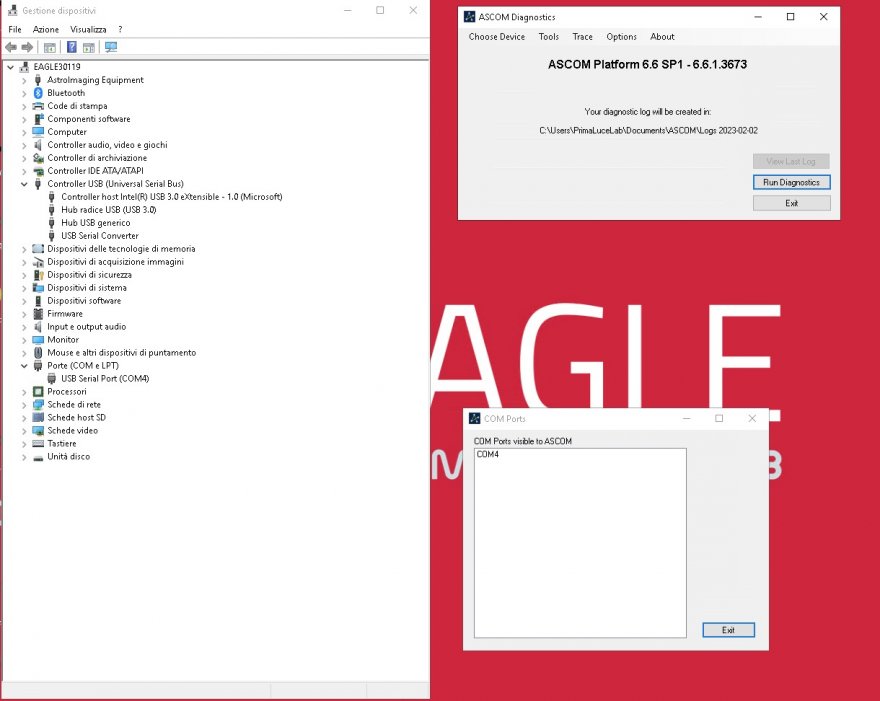Expand AstroImaging Equipment category

tap(24, 80)
